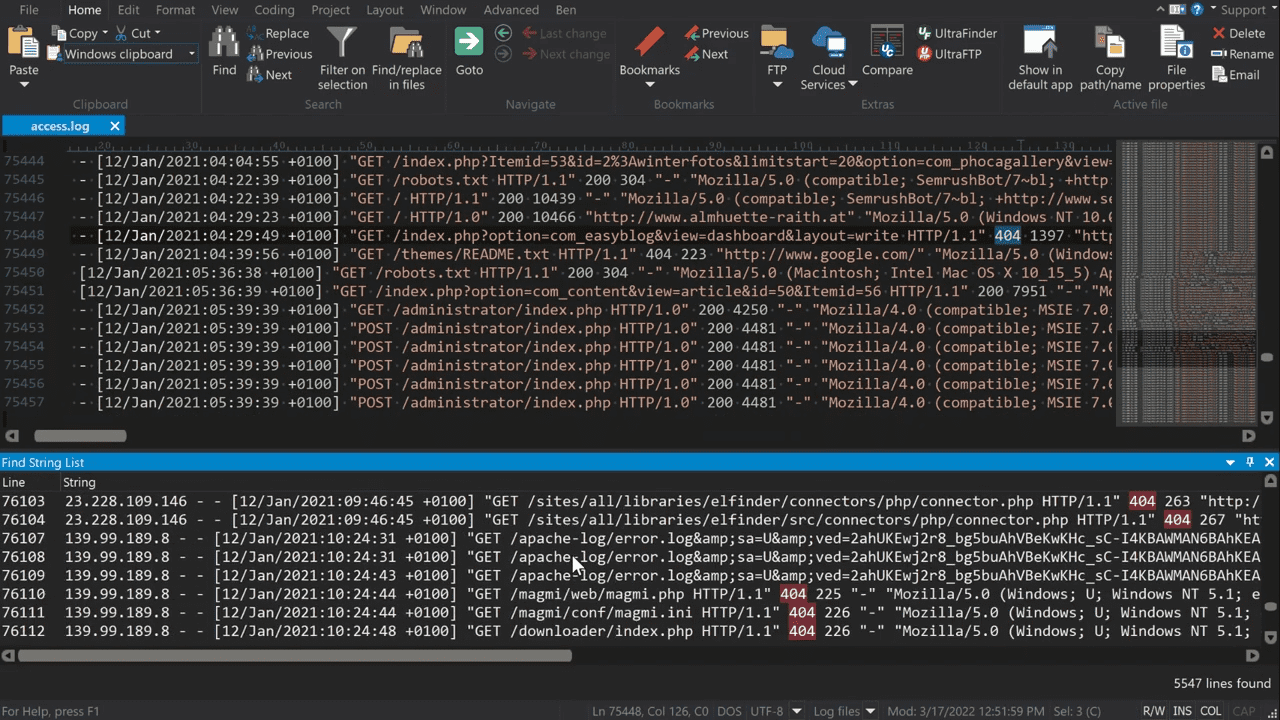The width and height of the screenshot is (1280, 720).
Task: Expand the Bookmarks dropdown arrow
Action: pos(649,84)
